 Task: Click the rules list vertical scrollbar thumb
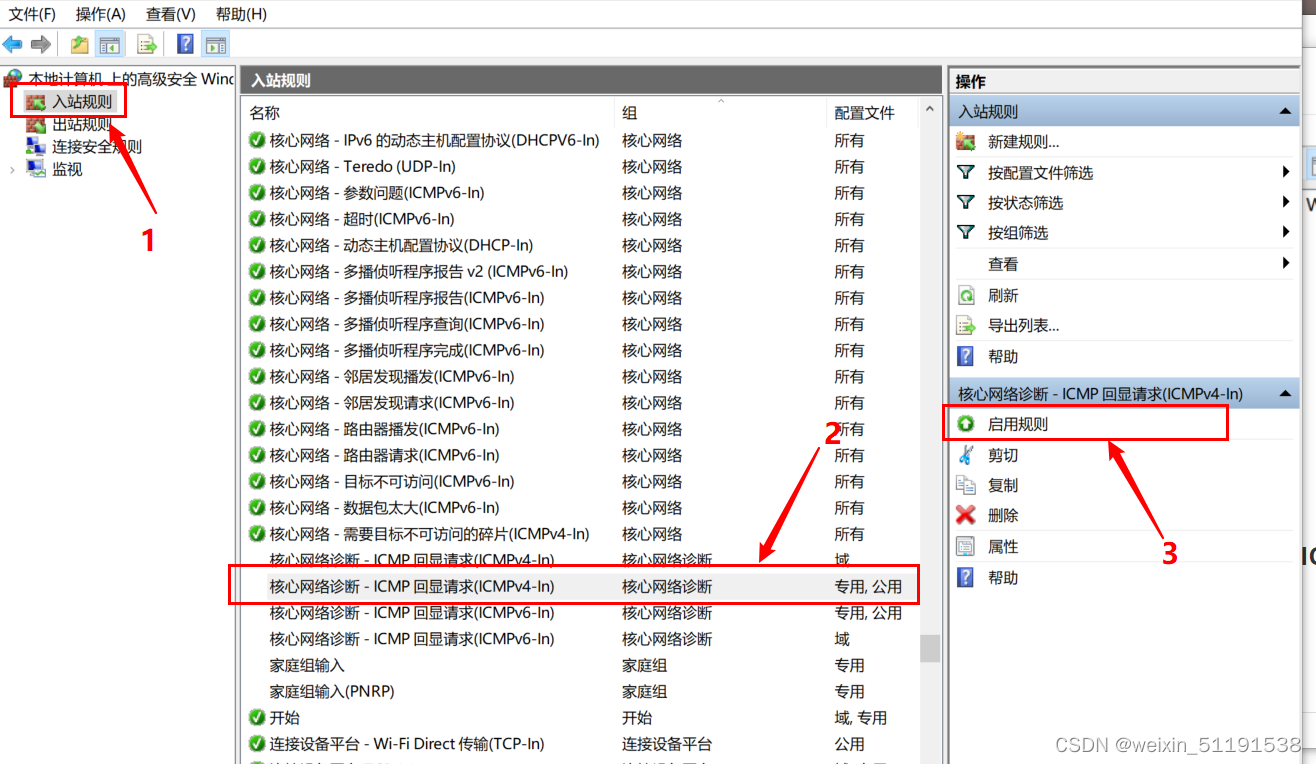pos(930,649)
